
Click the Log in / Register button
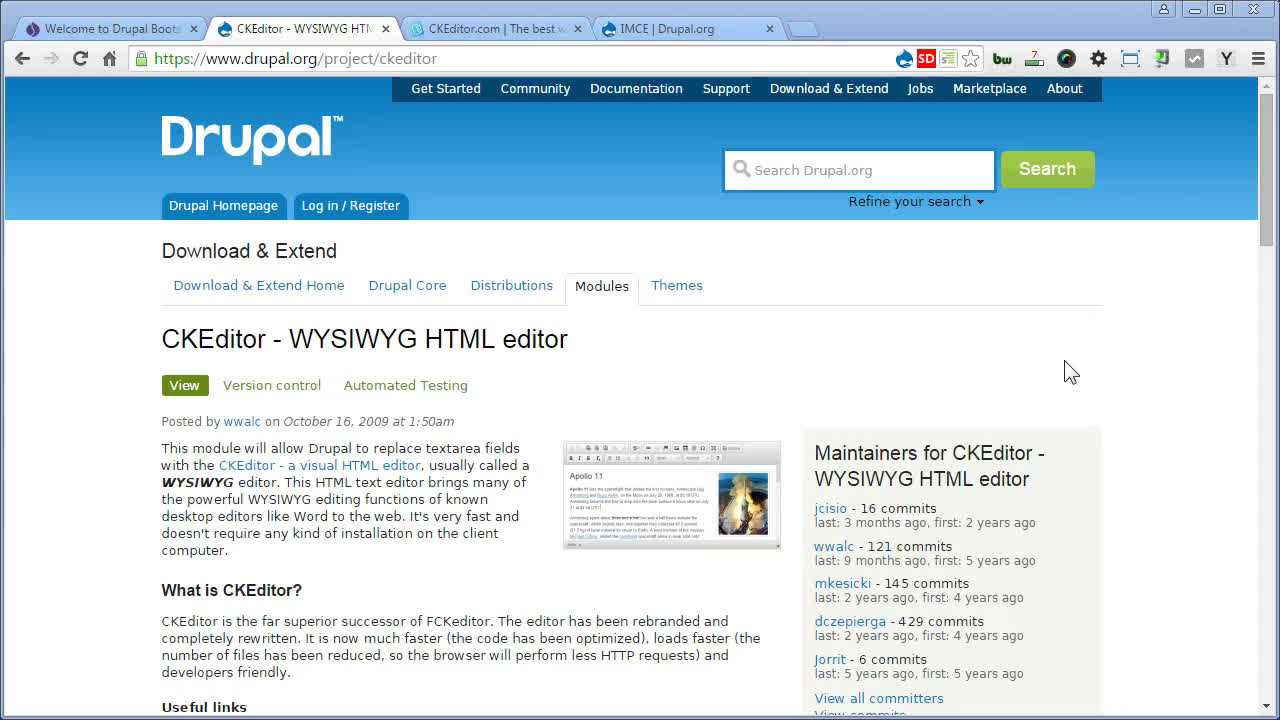pos(350,206)
